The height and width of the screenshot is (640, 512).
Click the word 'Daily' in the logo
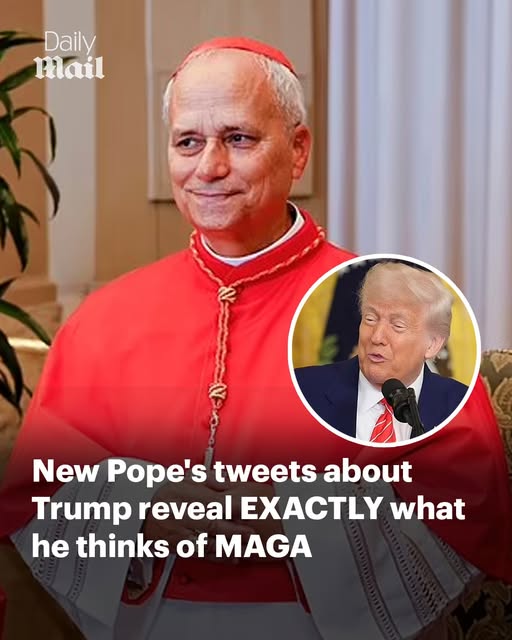point(70,43)
